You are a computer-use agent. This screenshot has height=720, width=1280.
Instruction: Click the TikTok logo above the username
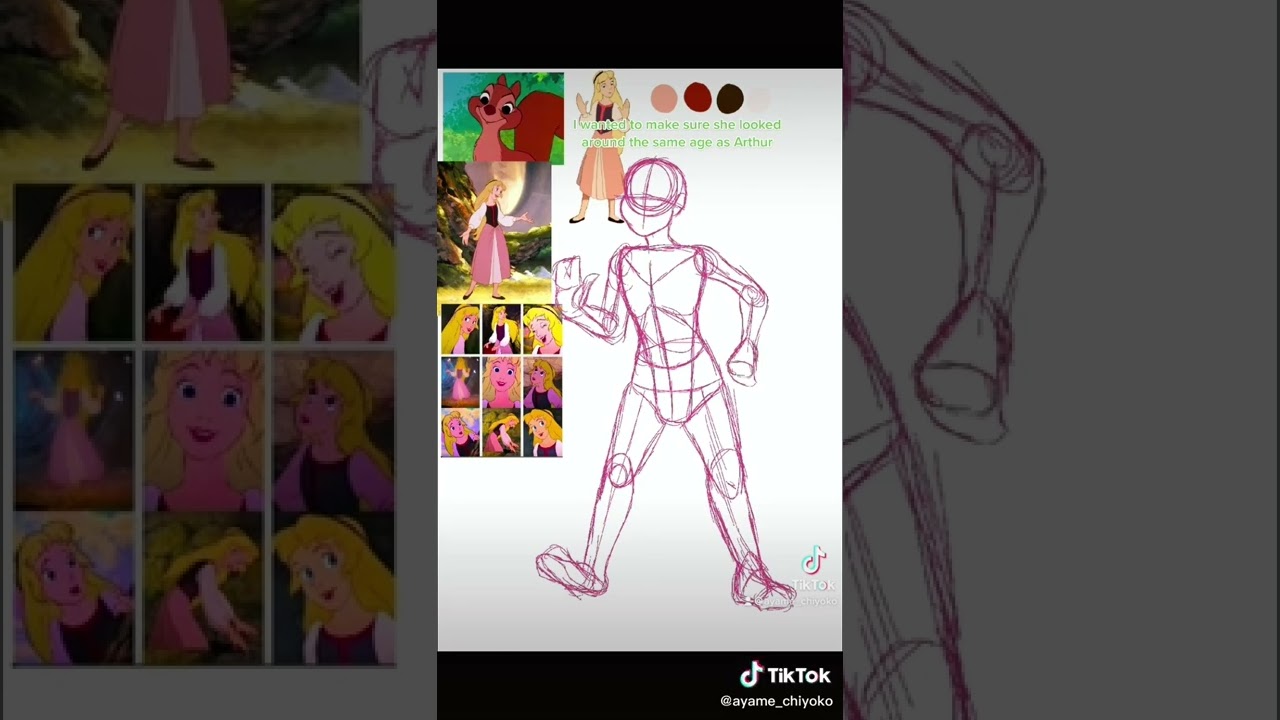785,675
